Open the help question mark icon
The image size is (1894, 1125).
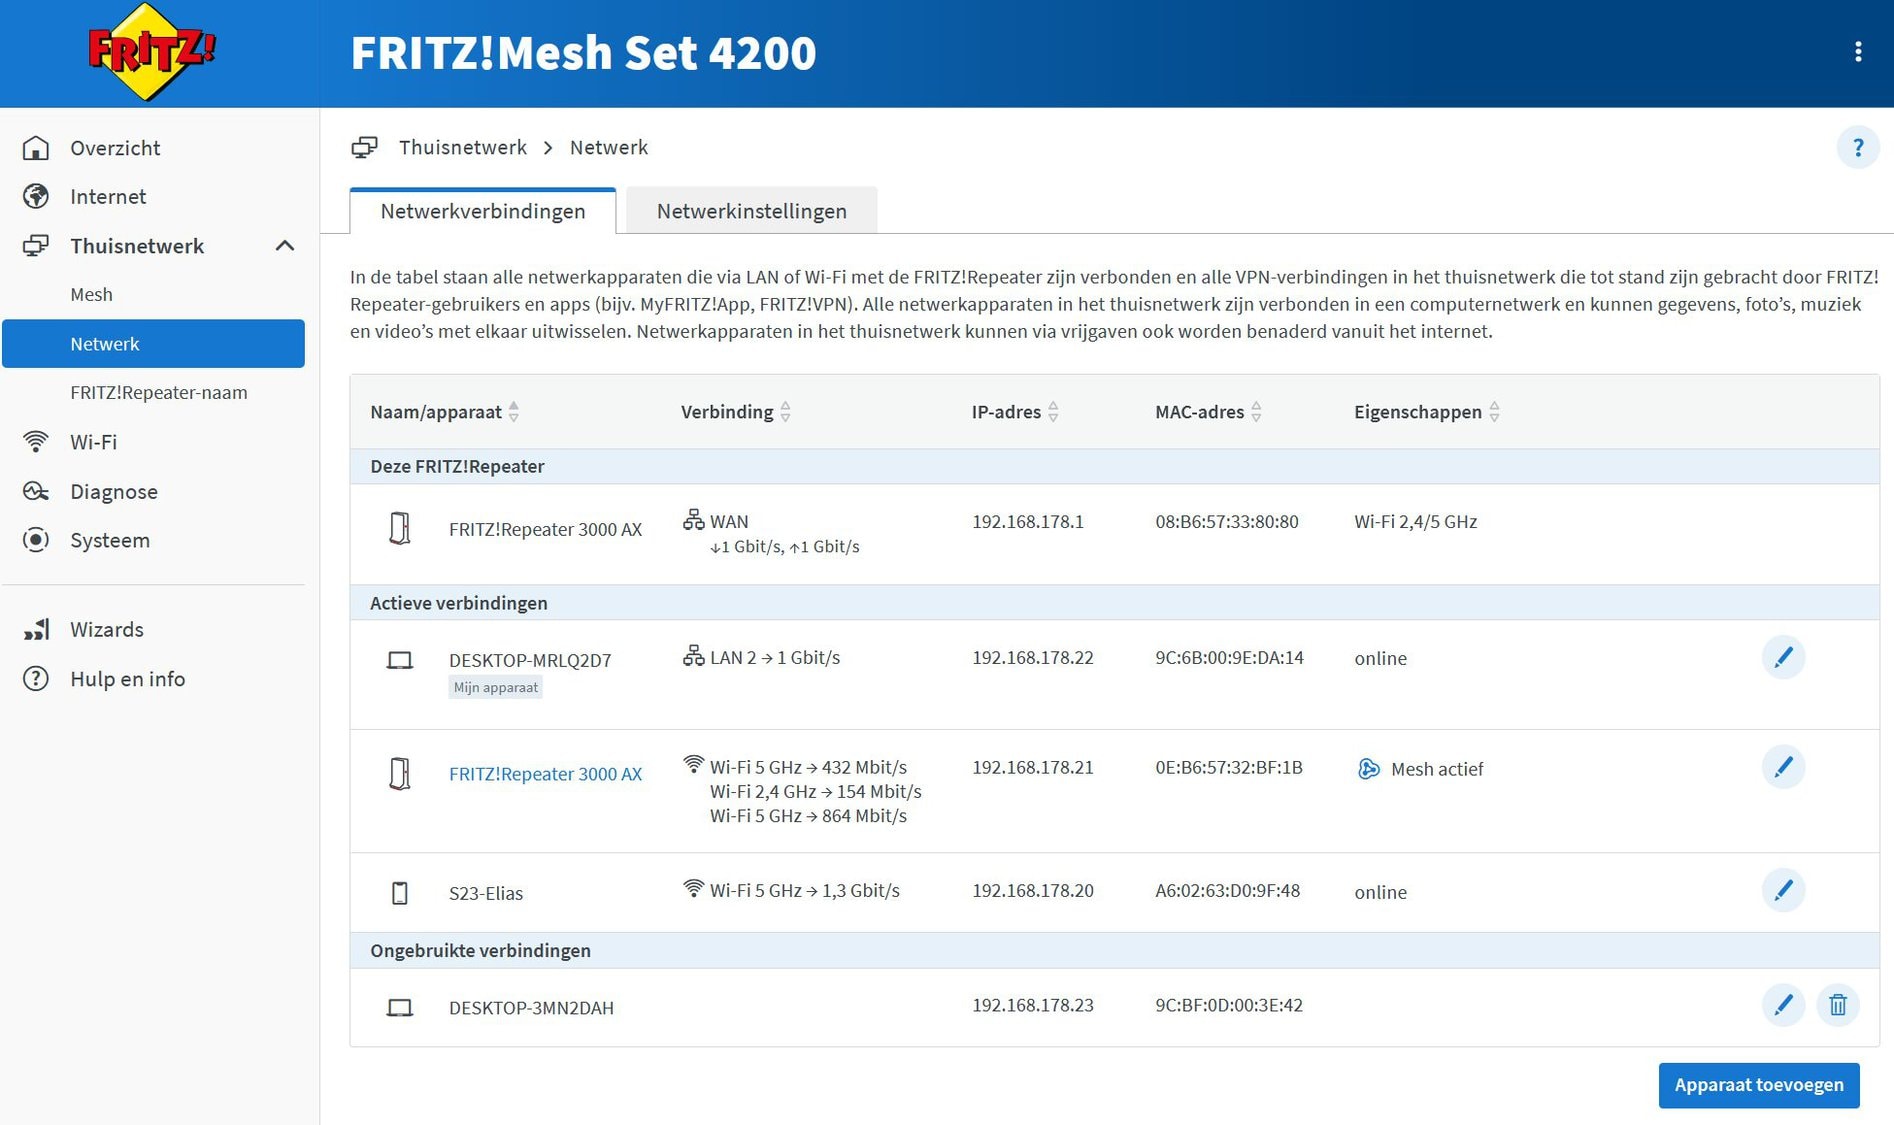tap(1857, 148)
